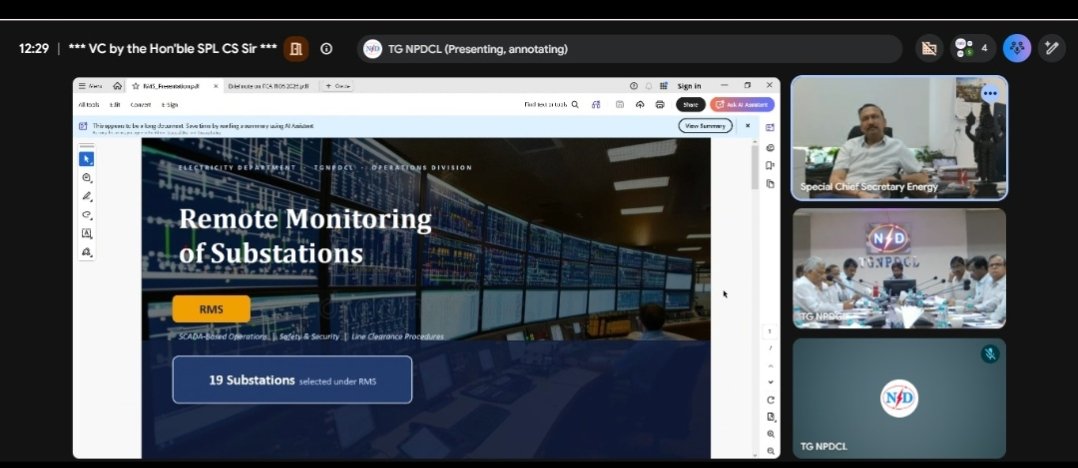Image resolution: width=1078 pixels, height=468 pixels.
Task: Click the Create new tab button
Action: 338,86
